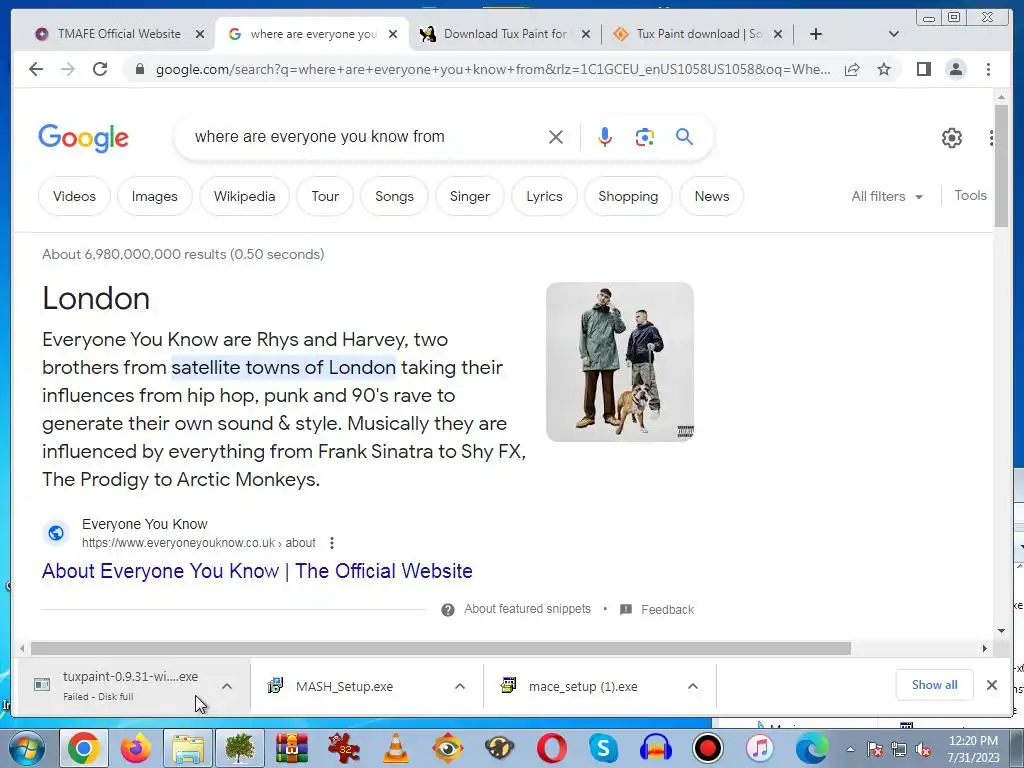The height and width of the screenshot is (768, 1024).
Task: Open About Everyone You Know official website link
Action: 257,571
